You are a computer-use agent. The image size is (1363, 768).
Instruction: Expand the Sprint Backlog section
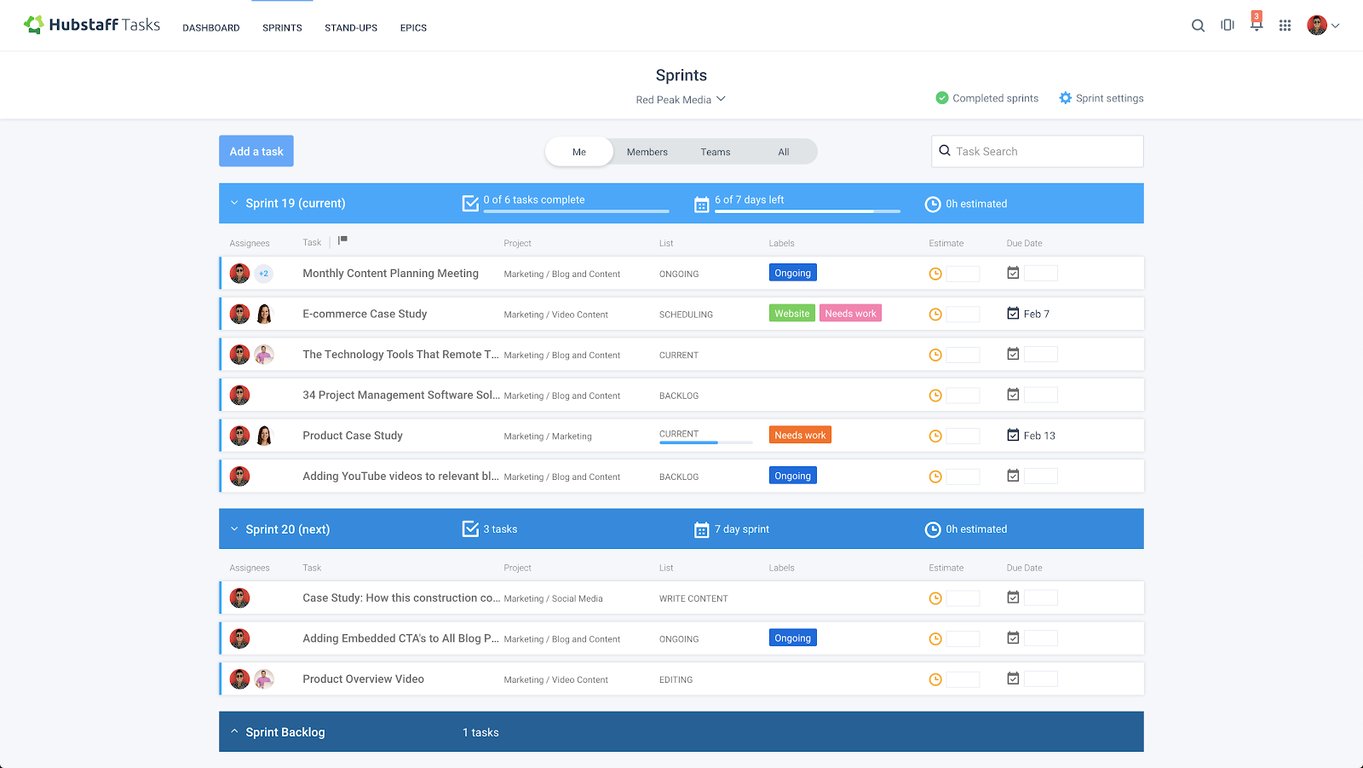pos(234,732)
